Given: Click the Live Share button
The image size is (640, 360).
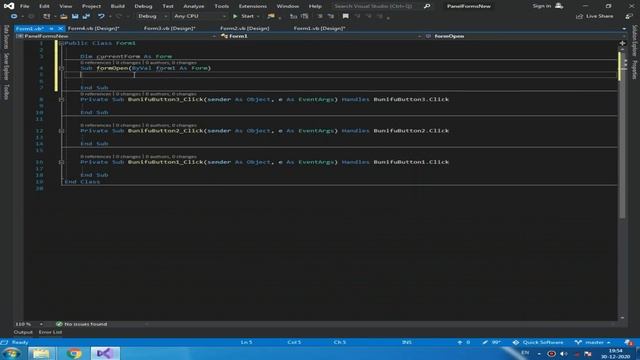Looking at the screenshot, I should pyautogui.click(x=595, y=16).
